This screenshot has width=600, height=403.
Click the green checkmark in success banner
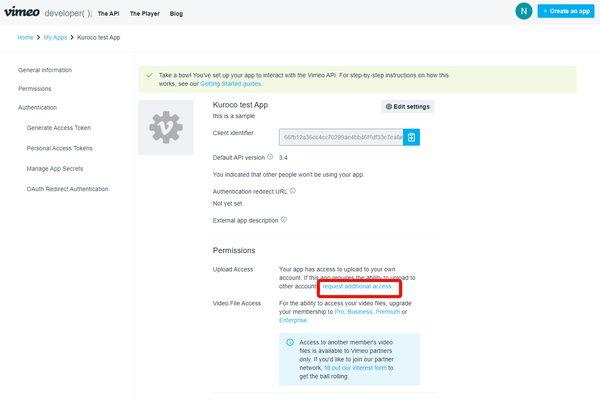[x=150, y=75]
